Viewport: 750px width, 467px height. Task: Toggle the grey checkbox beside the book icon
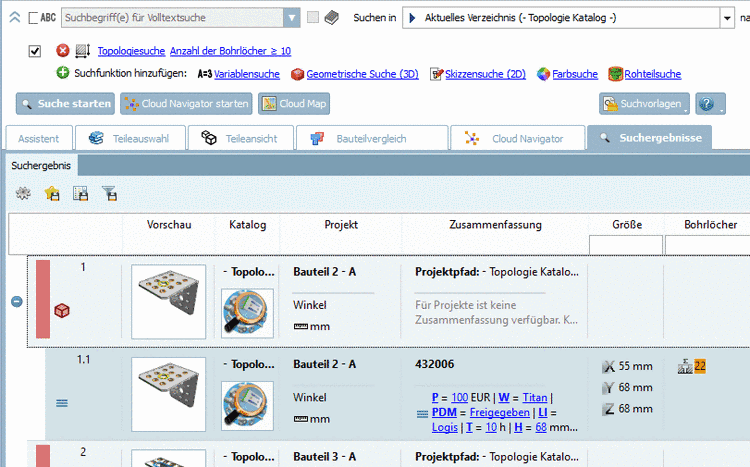[x=313, y=18]
